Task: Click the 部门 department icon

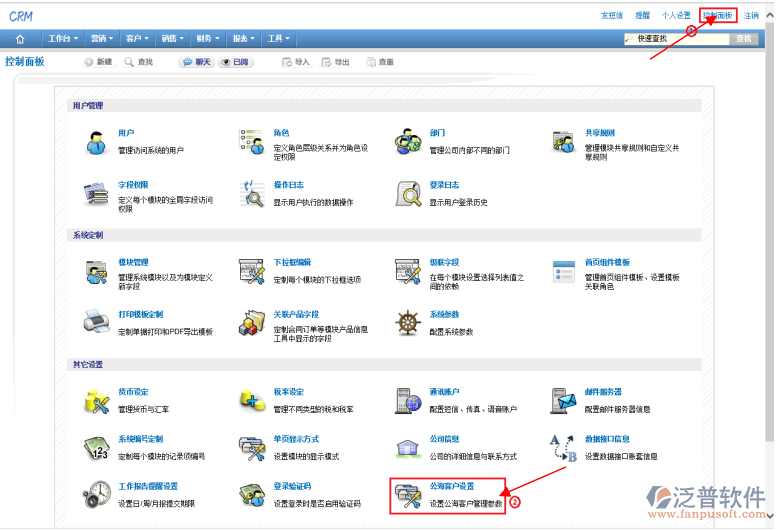Action: point(408,142)
